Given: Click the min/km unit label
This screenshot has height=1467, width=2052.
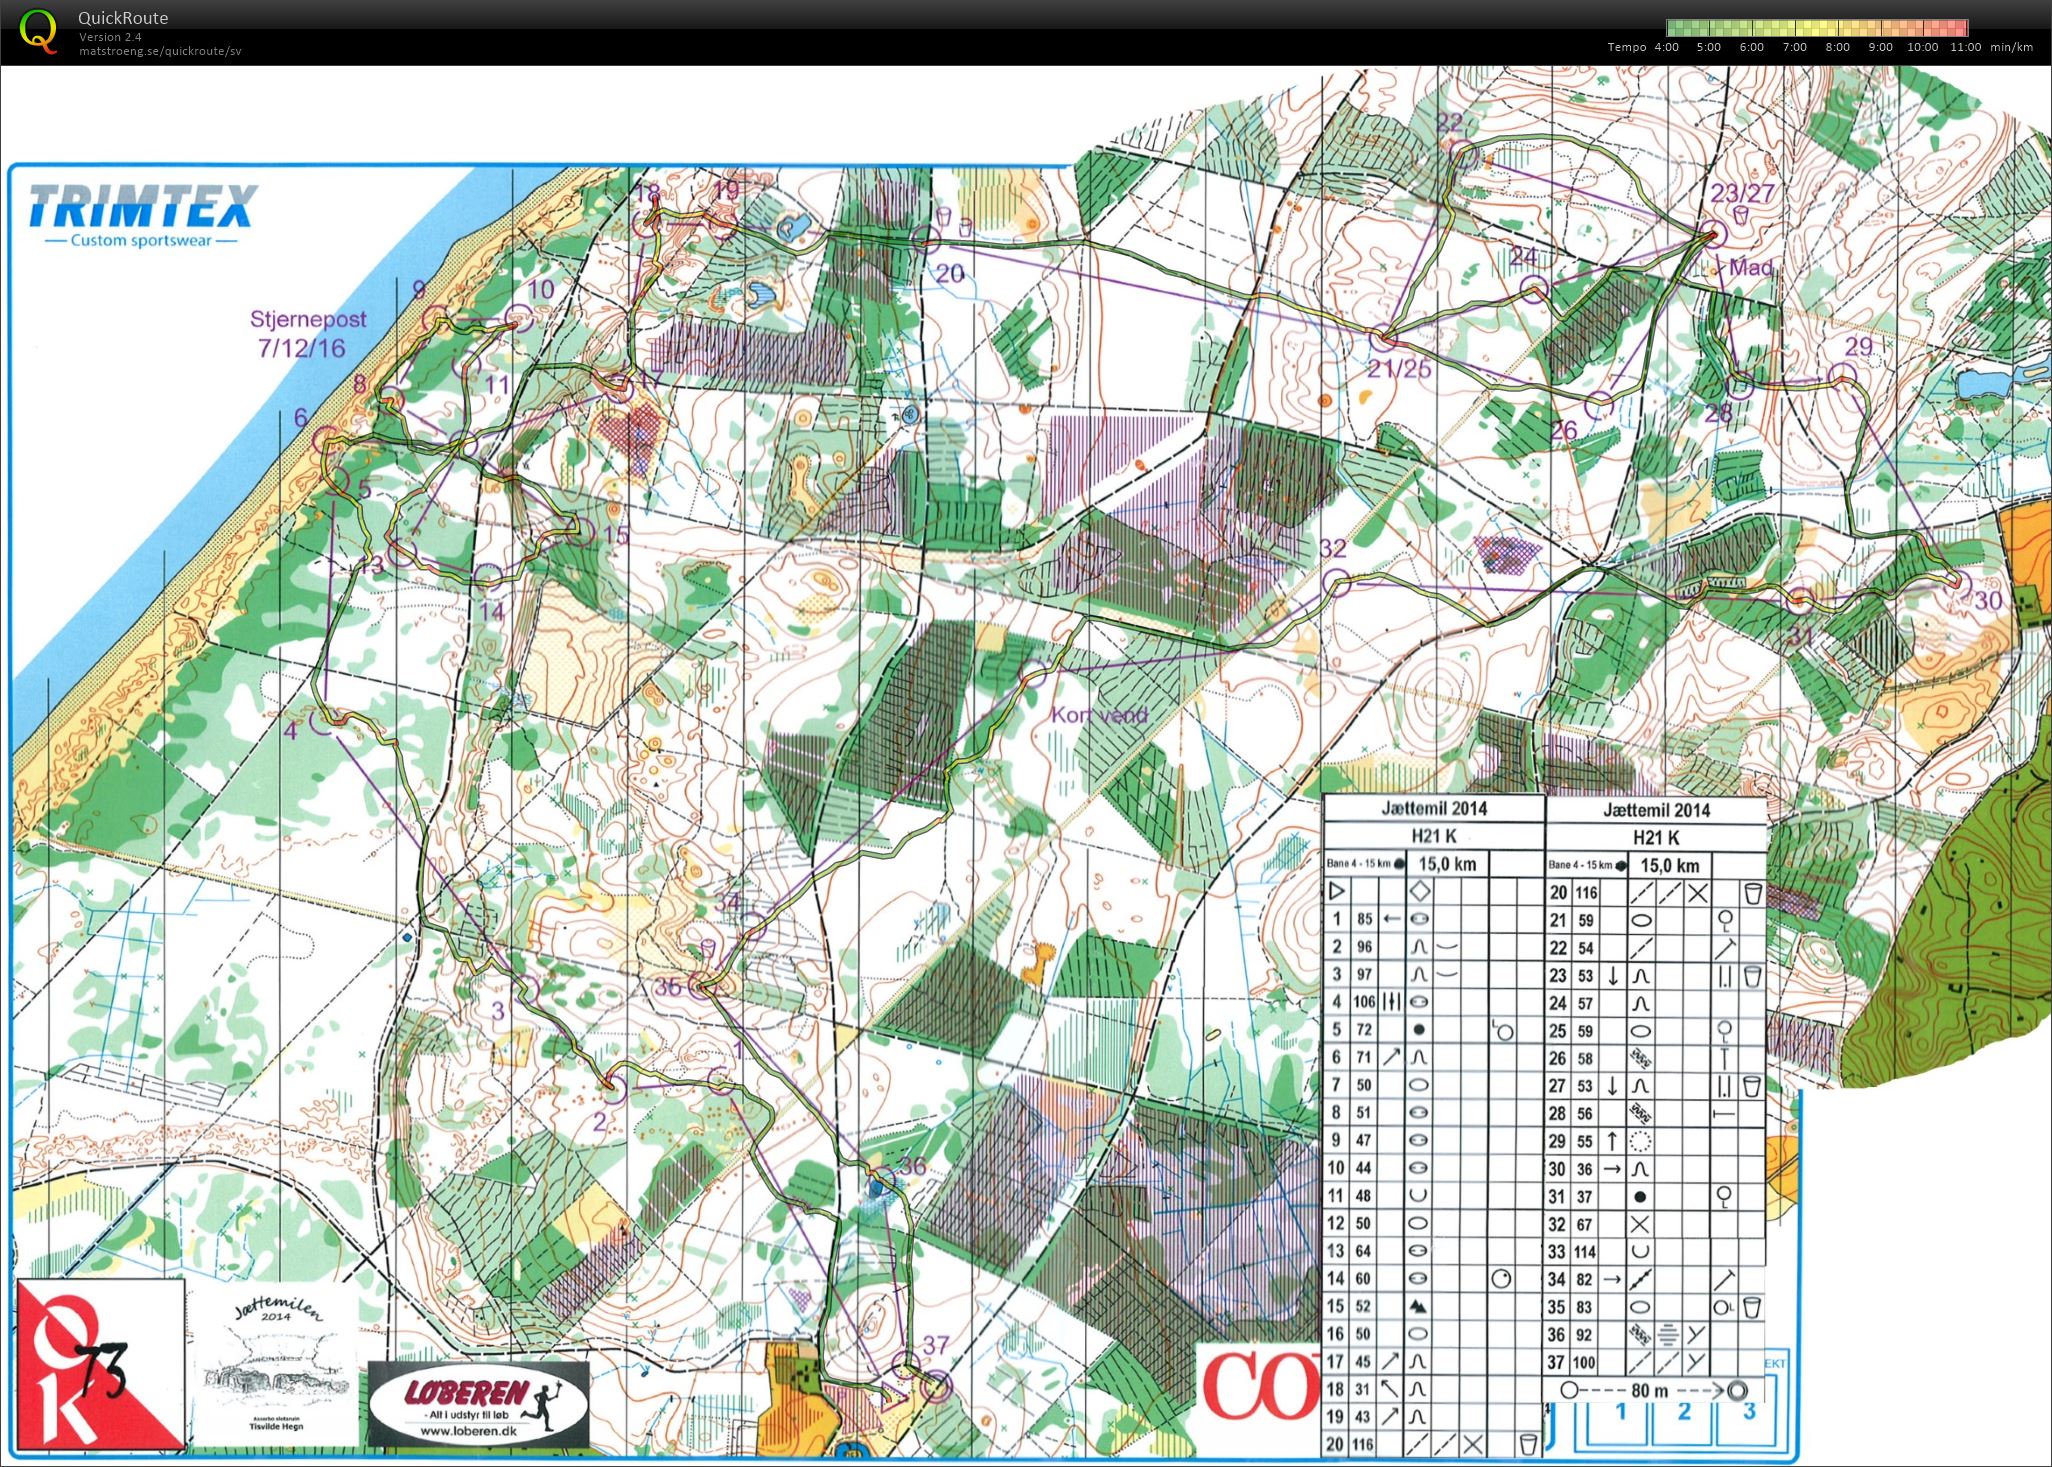Looking at the screenshot, I should click(x=2011, y=47).
